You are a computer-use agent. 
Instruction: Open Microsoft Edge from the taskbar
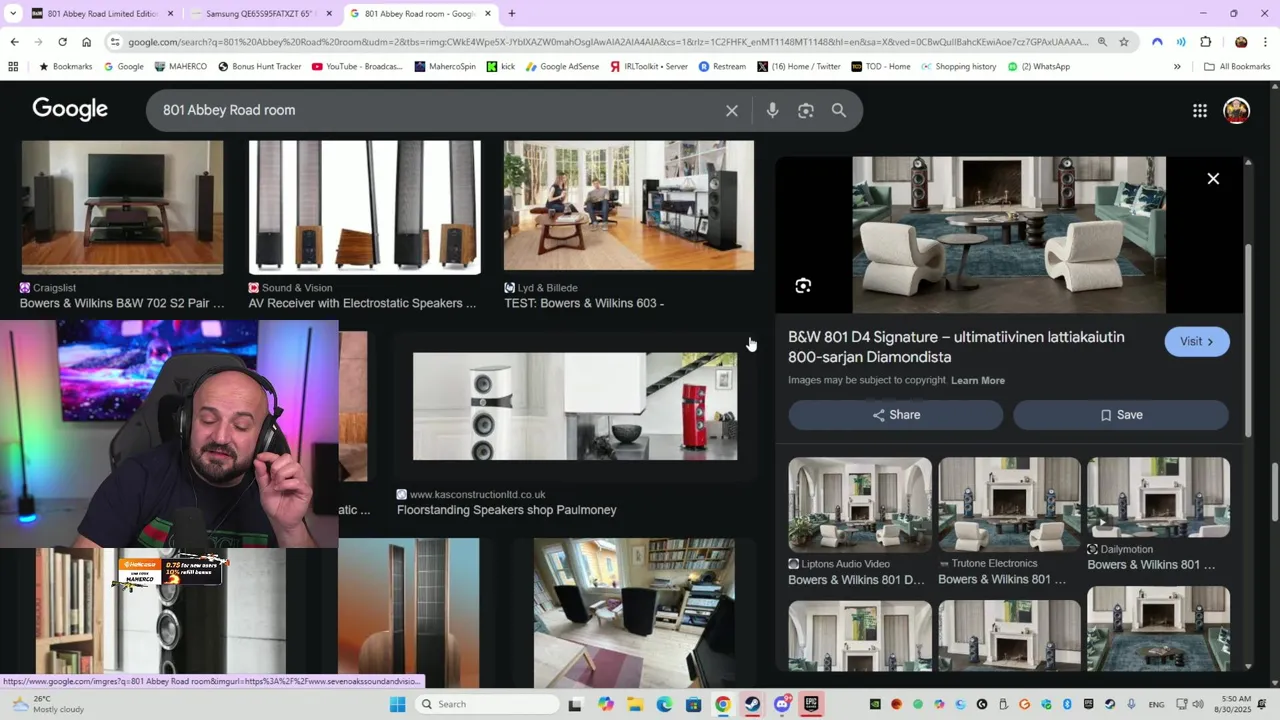coord(664,704)
